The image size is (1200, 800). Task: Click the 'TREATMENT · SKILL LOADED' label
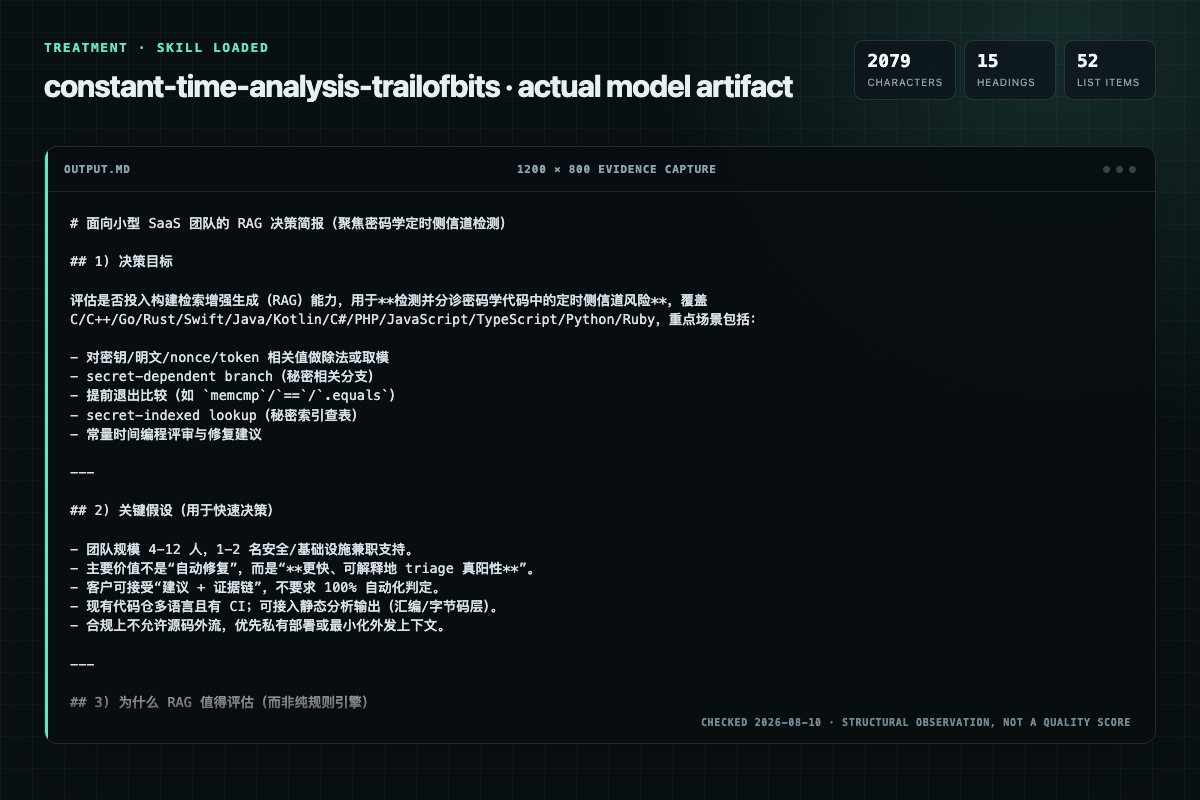click(156, 47)
